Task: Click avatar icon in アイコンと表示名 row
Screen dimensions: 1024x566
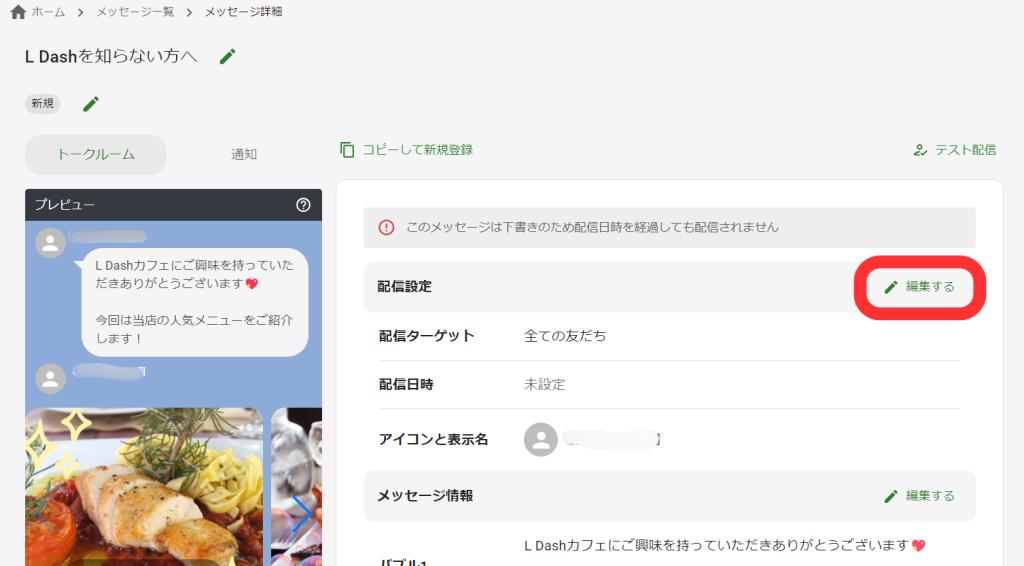Action: 541,439
